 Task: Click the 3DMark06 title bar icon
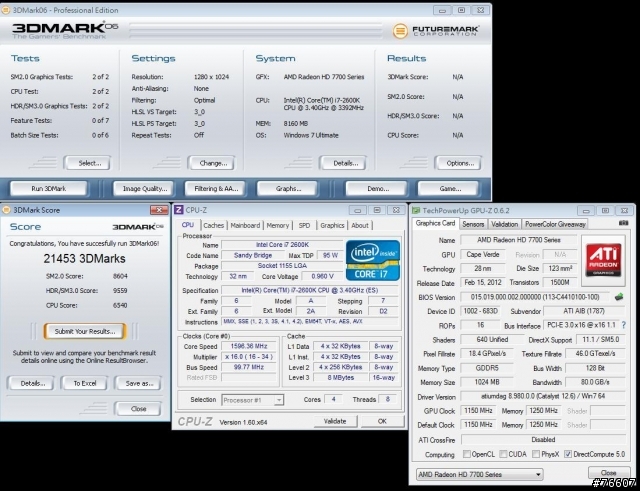pos(6,10)
